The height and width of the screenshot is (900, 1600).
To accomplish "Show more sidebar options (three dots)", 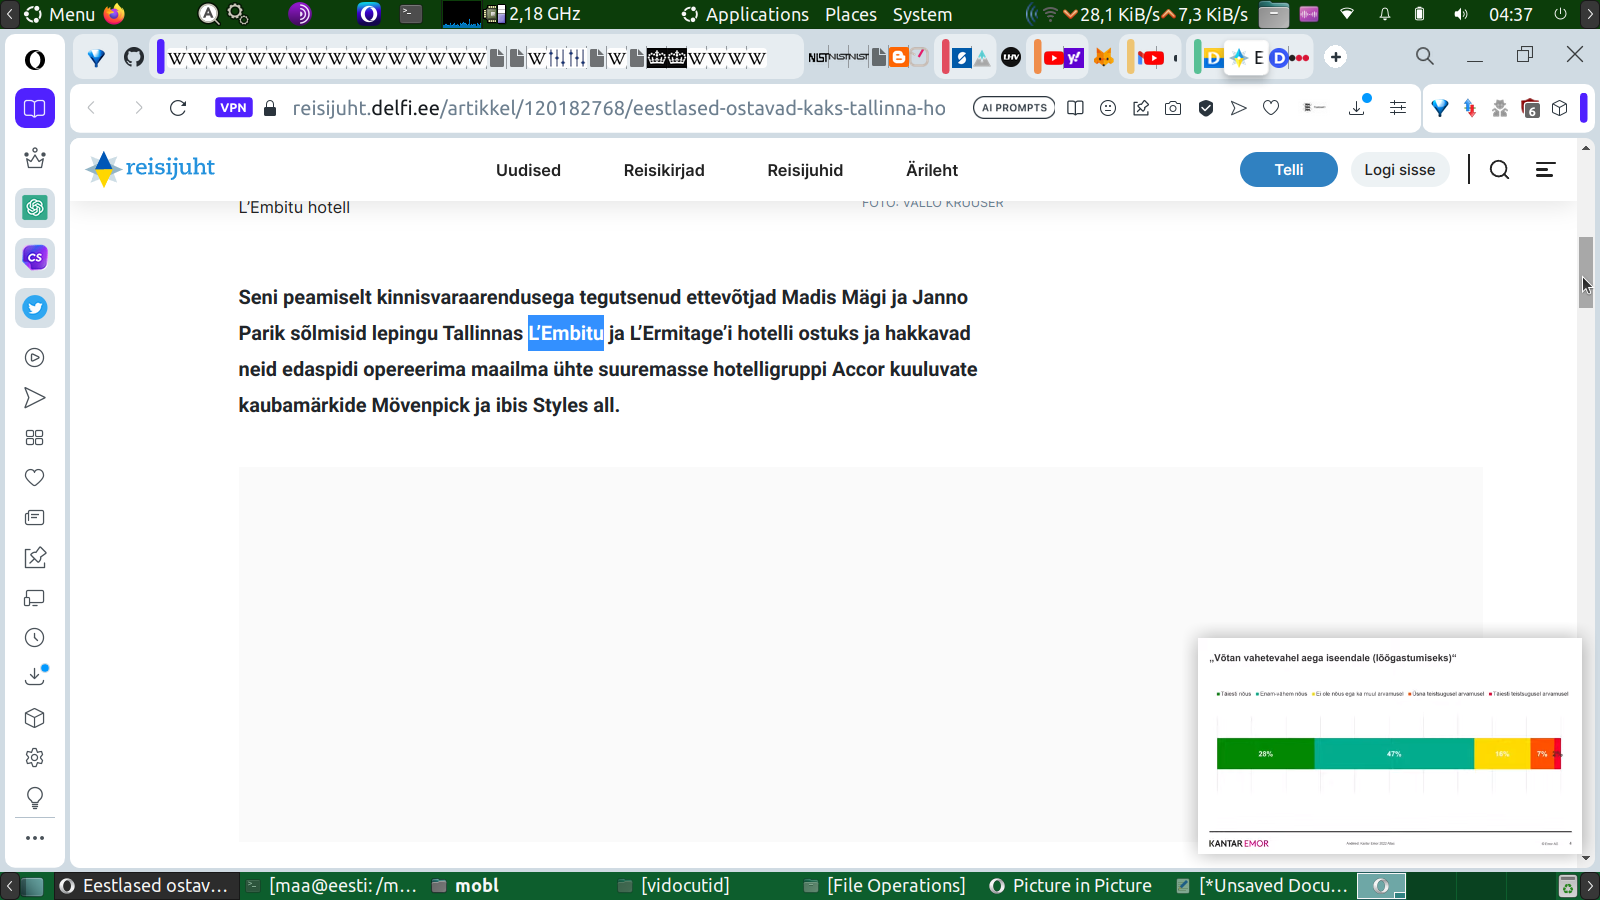I will coord(35,838).
